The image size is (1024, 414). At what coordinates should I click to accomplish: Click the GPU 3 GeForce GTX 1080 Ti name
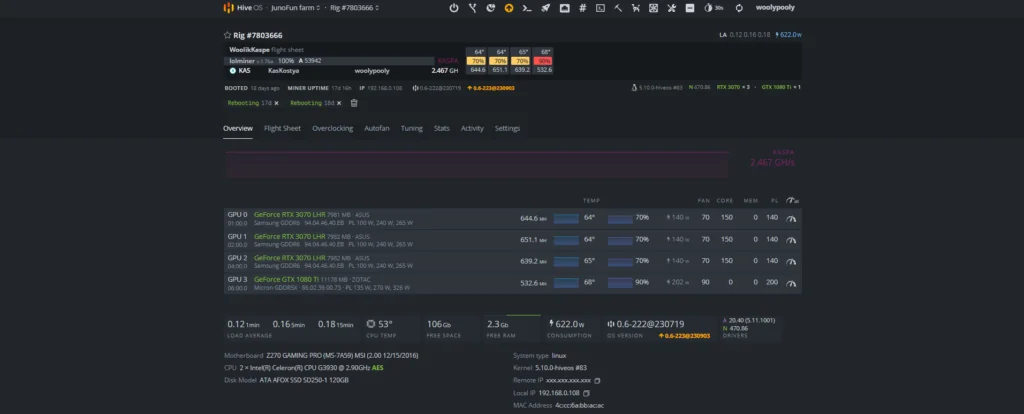285,279
